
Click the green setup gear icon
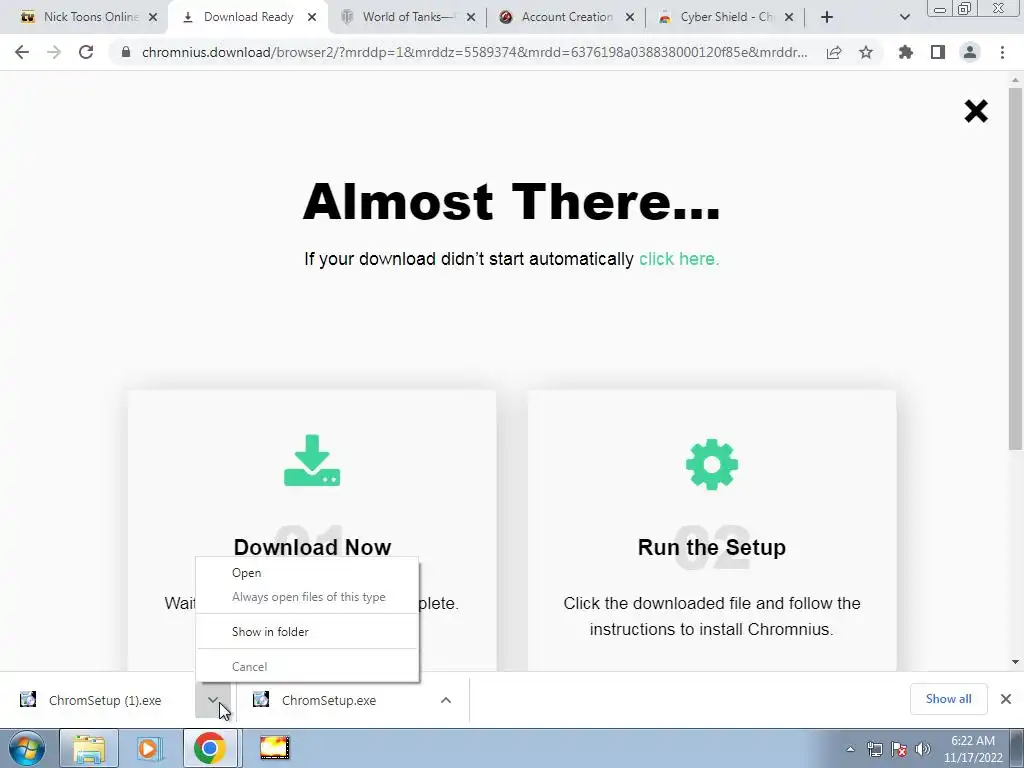[712, 464]
